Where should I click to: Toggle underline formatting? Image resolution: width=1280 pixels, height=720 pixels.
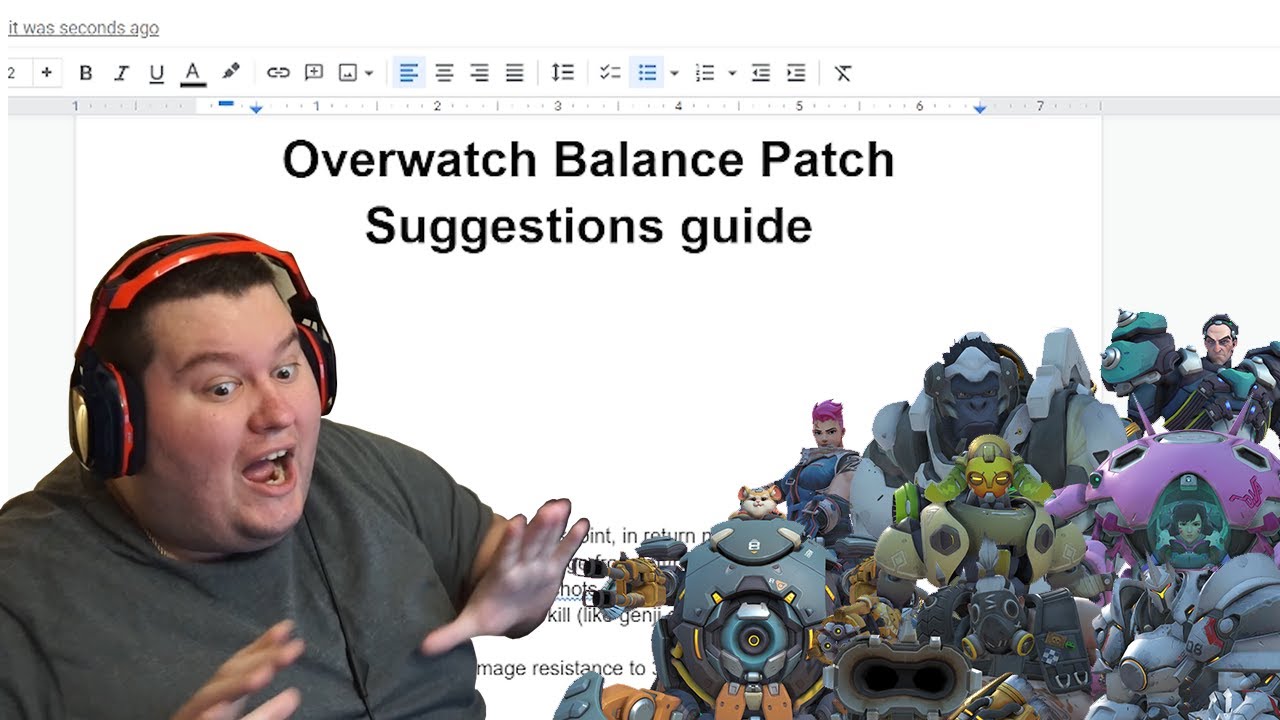pyautogui.click(x=156, y=73)
